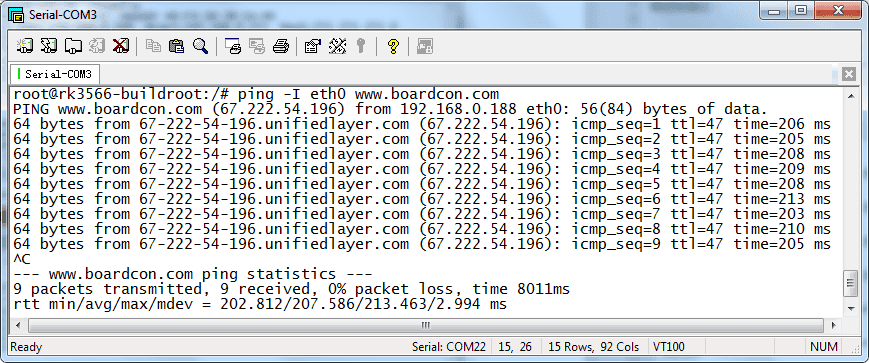The image size is (869, 363).
Task: Click the 15, 26 cursor position
Action: coord(515,347)
